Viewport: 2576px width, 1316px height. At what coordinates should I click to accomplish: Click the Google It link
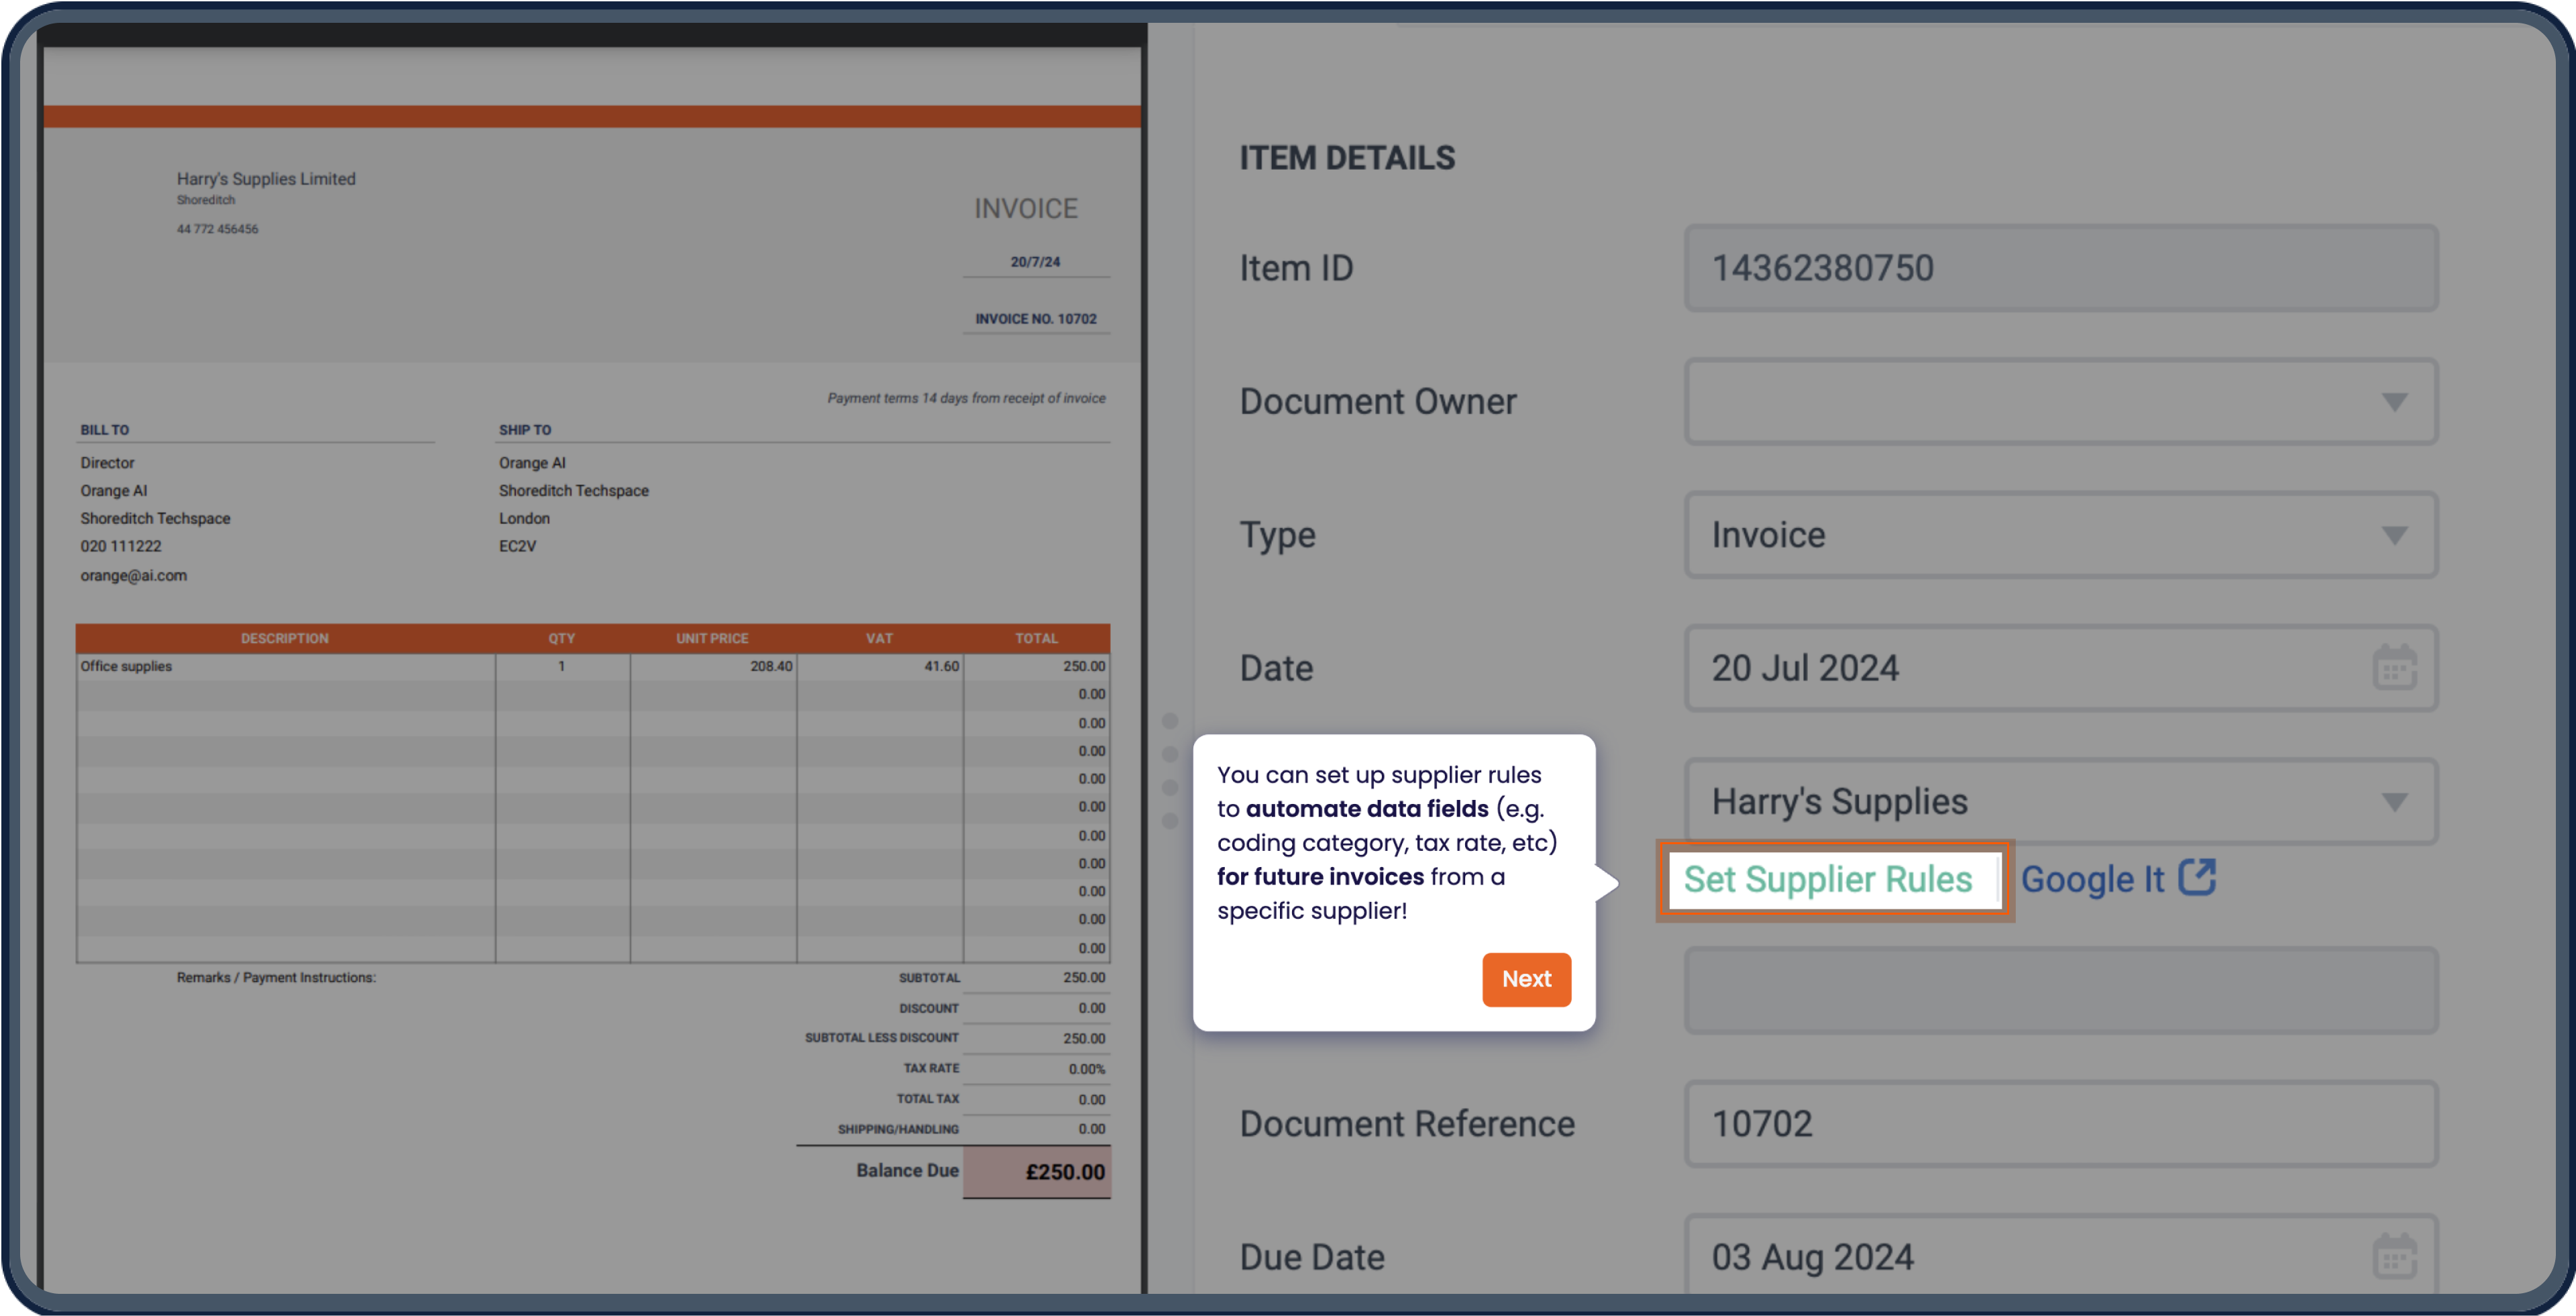click(2094, 878)
